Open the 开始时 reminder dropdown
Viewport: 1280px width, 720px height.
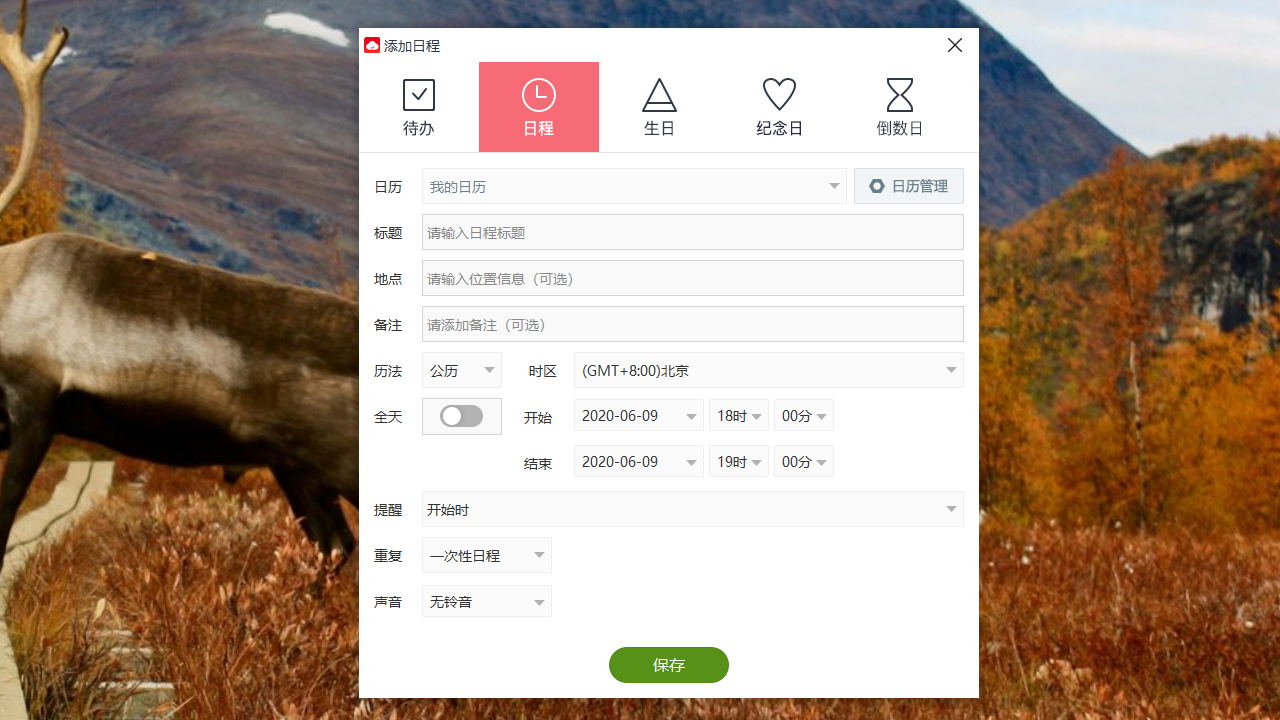[692, 509]
